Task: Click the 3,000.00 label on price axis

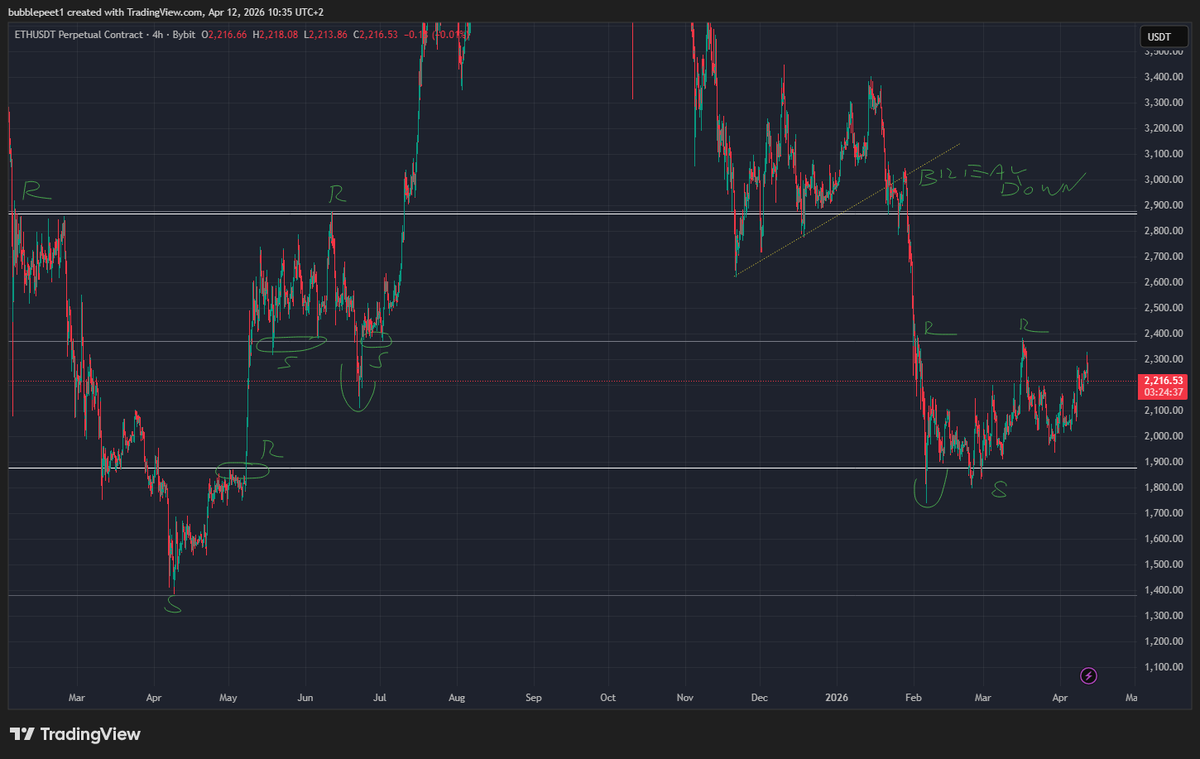Action: tap(1163, 179)
